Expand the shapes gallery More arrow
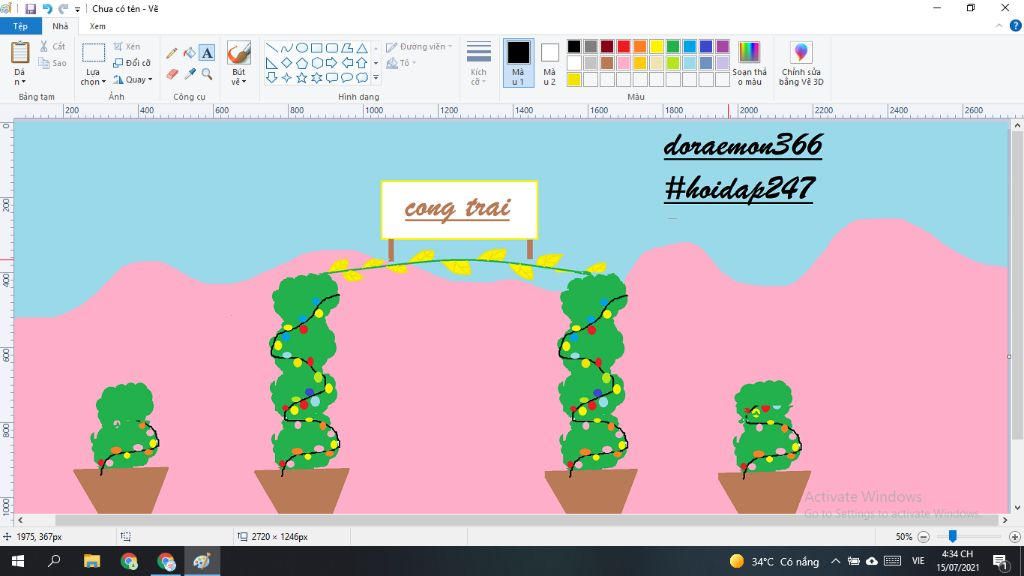This screenshot has width=1024, height=576. (376, 78)
